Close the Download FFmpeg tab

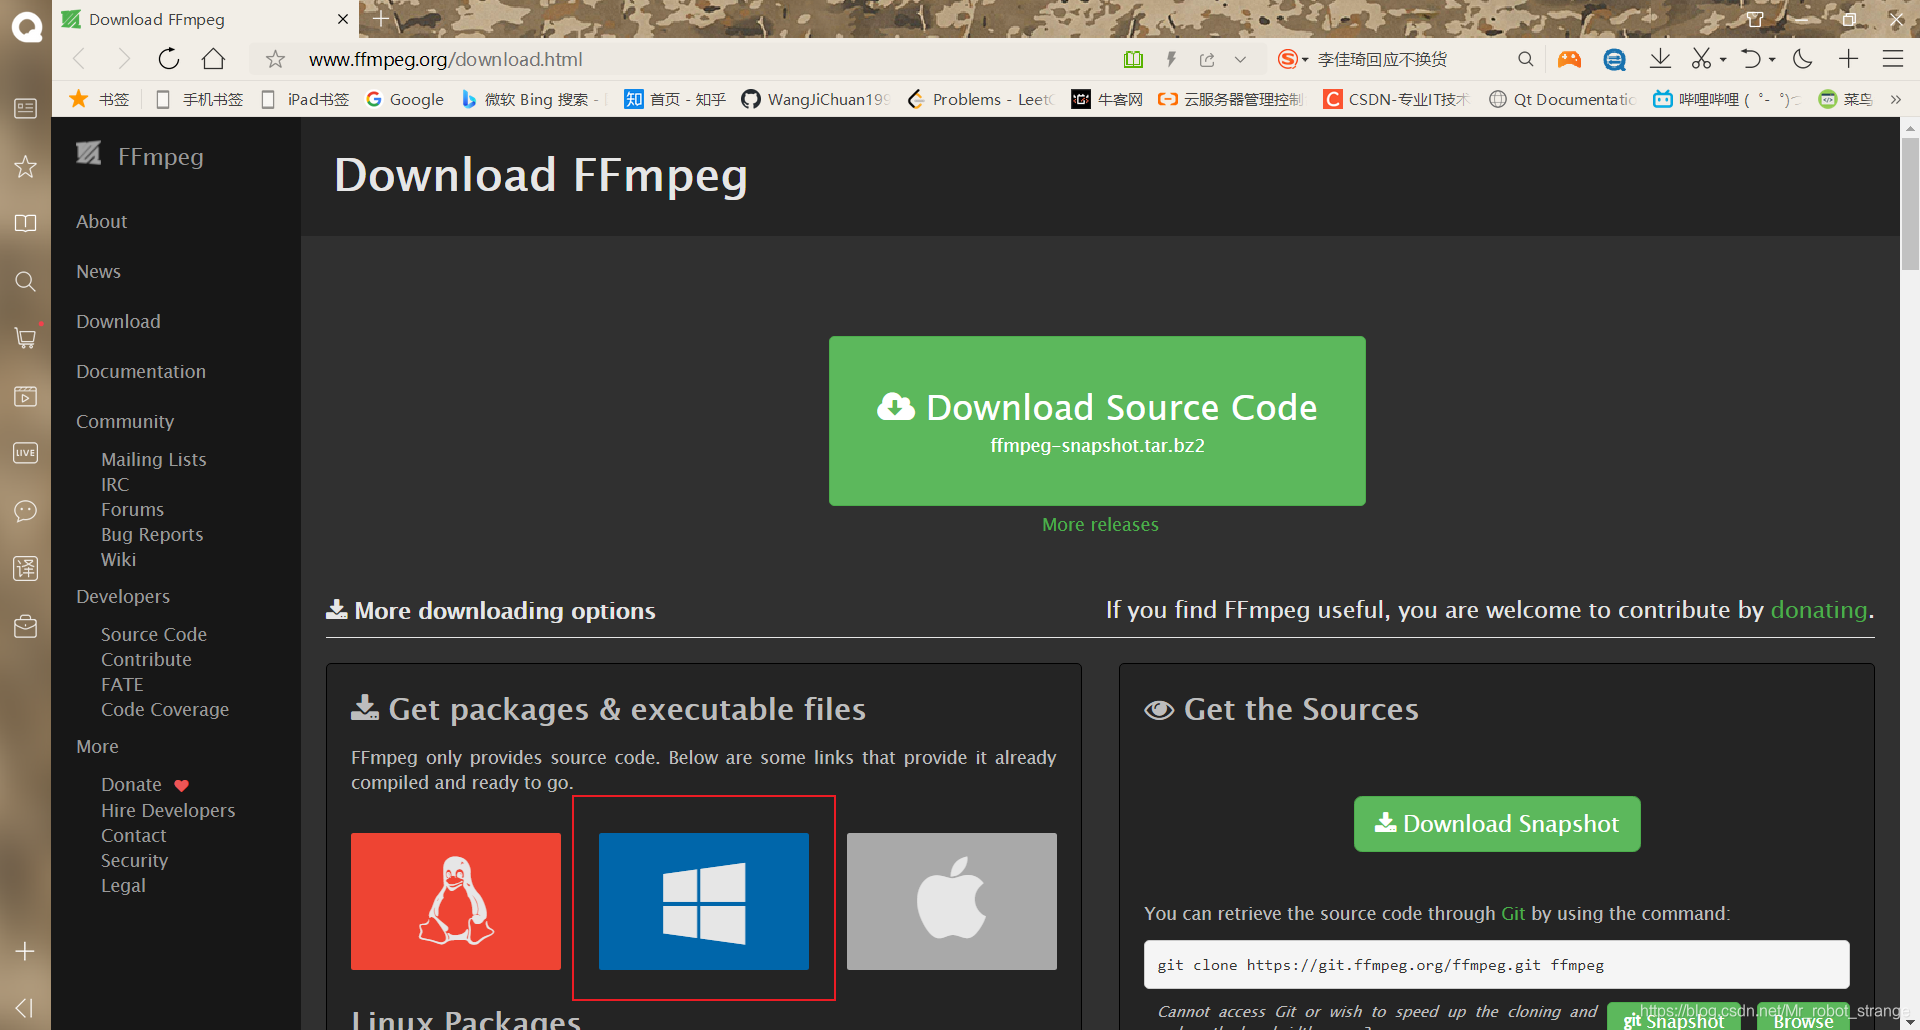pos(343,19)
